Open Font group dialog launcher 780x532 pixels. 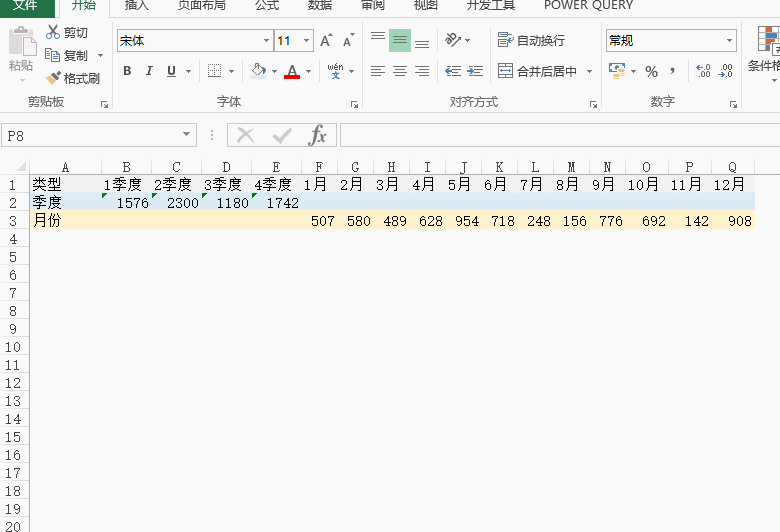(x=354, y=104)
